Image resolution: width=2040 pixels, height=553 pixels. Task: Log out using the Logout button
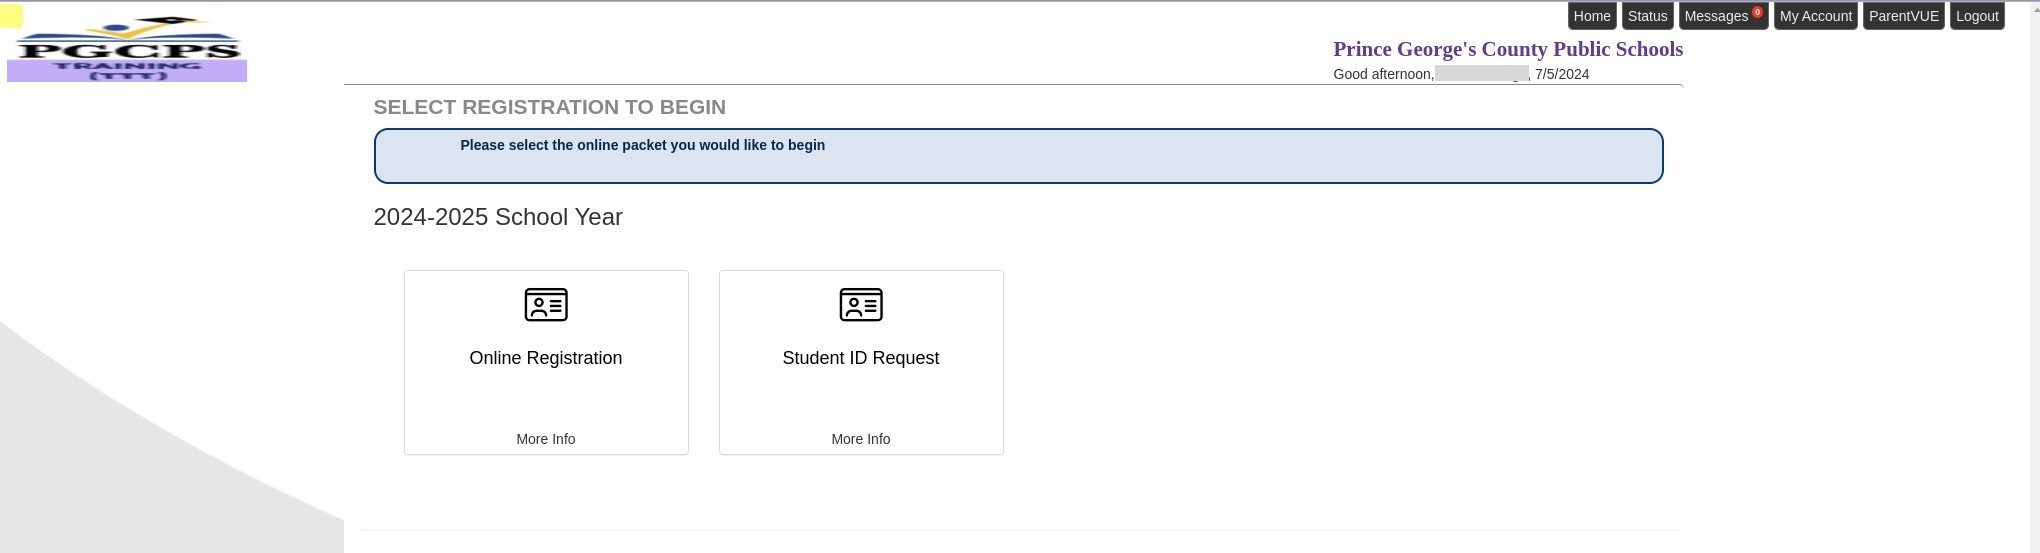[x=1976, y=16]
